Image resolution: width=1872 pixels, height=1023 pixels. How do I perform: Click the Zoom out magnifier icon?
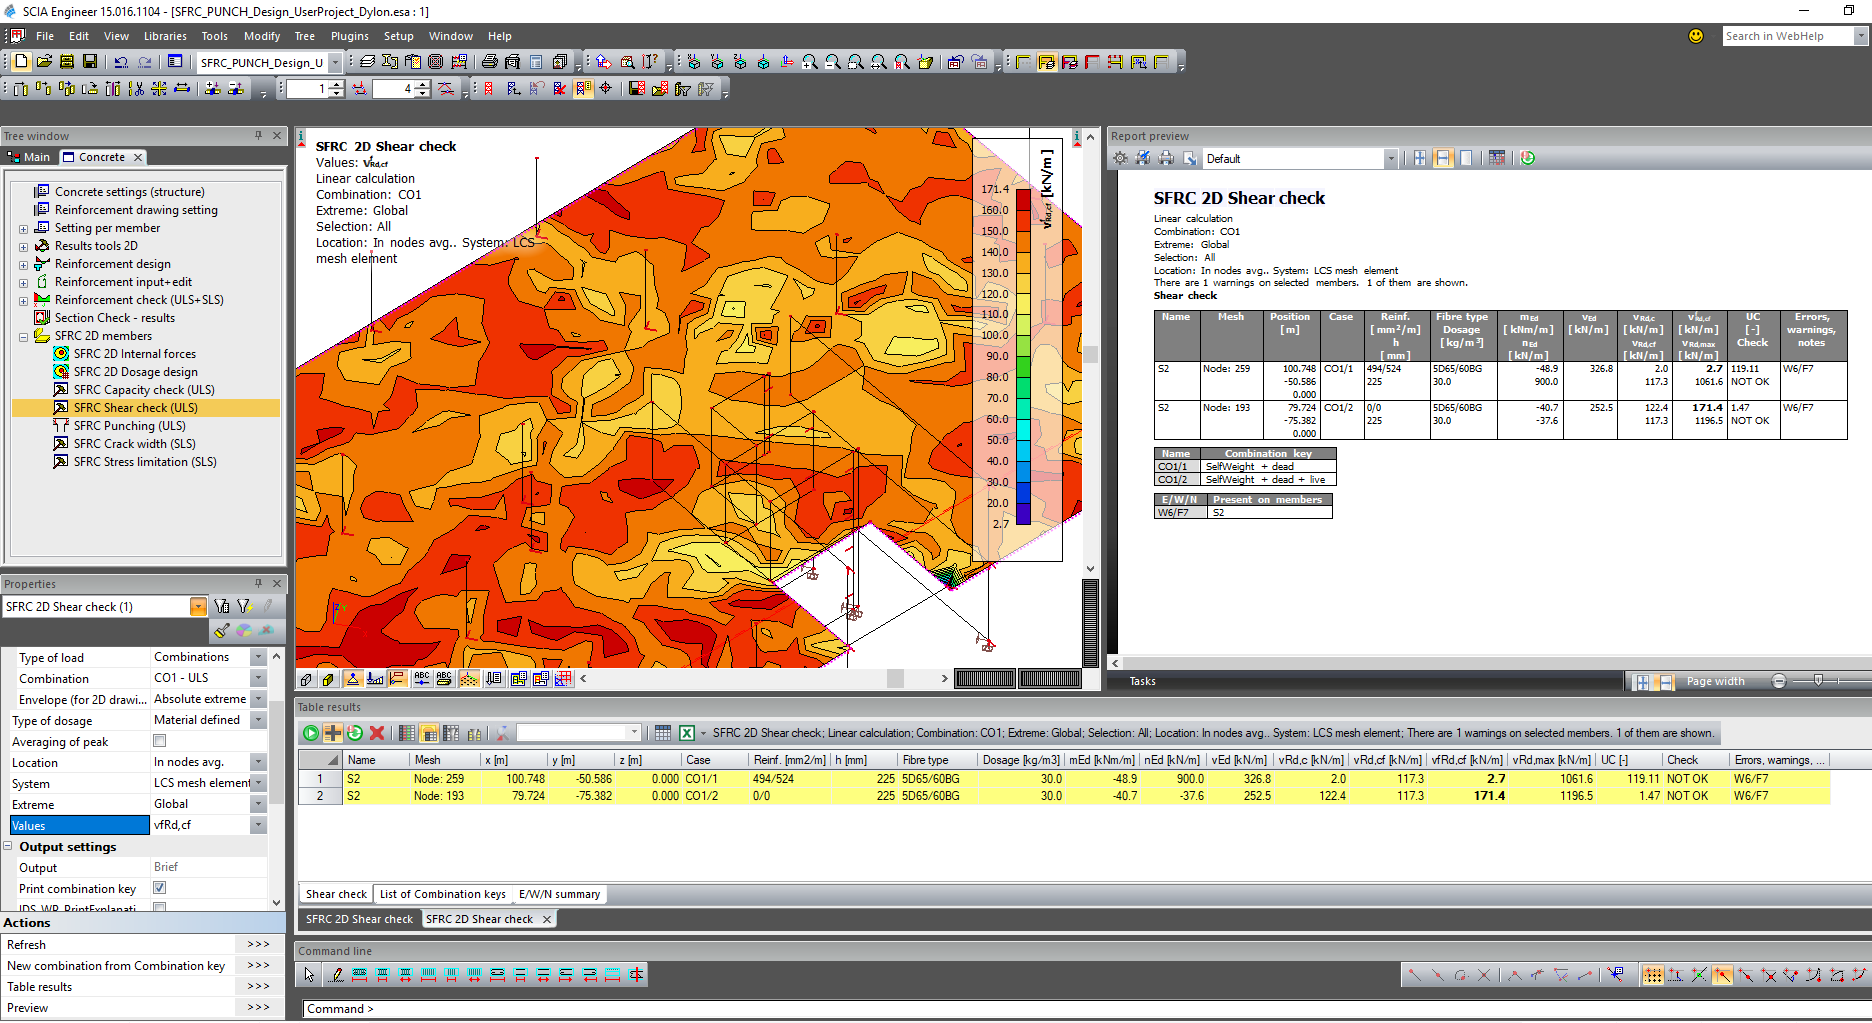[833, 62]
